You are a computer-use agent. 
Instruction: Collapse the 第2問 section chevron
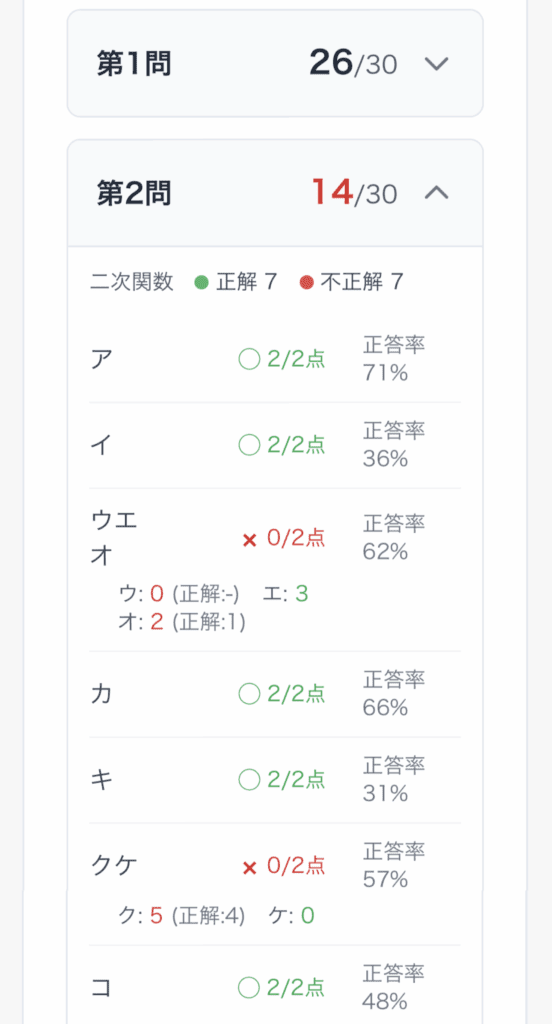tap(436, 193)
